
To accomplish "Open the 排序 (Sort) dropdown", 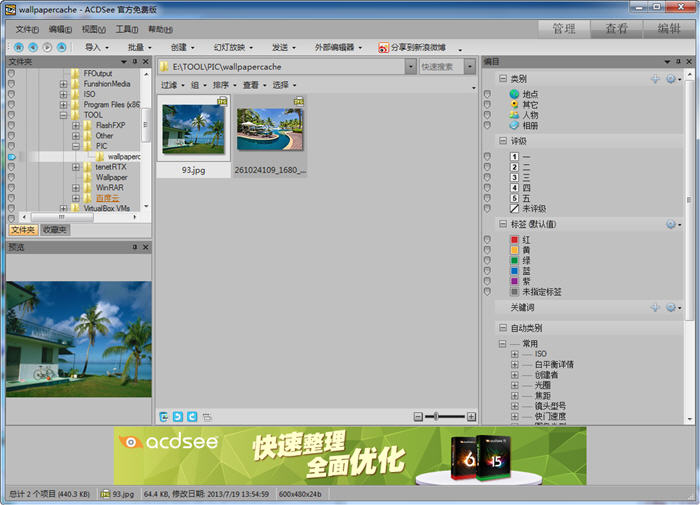I will point(224,85).
